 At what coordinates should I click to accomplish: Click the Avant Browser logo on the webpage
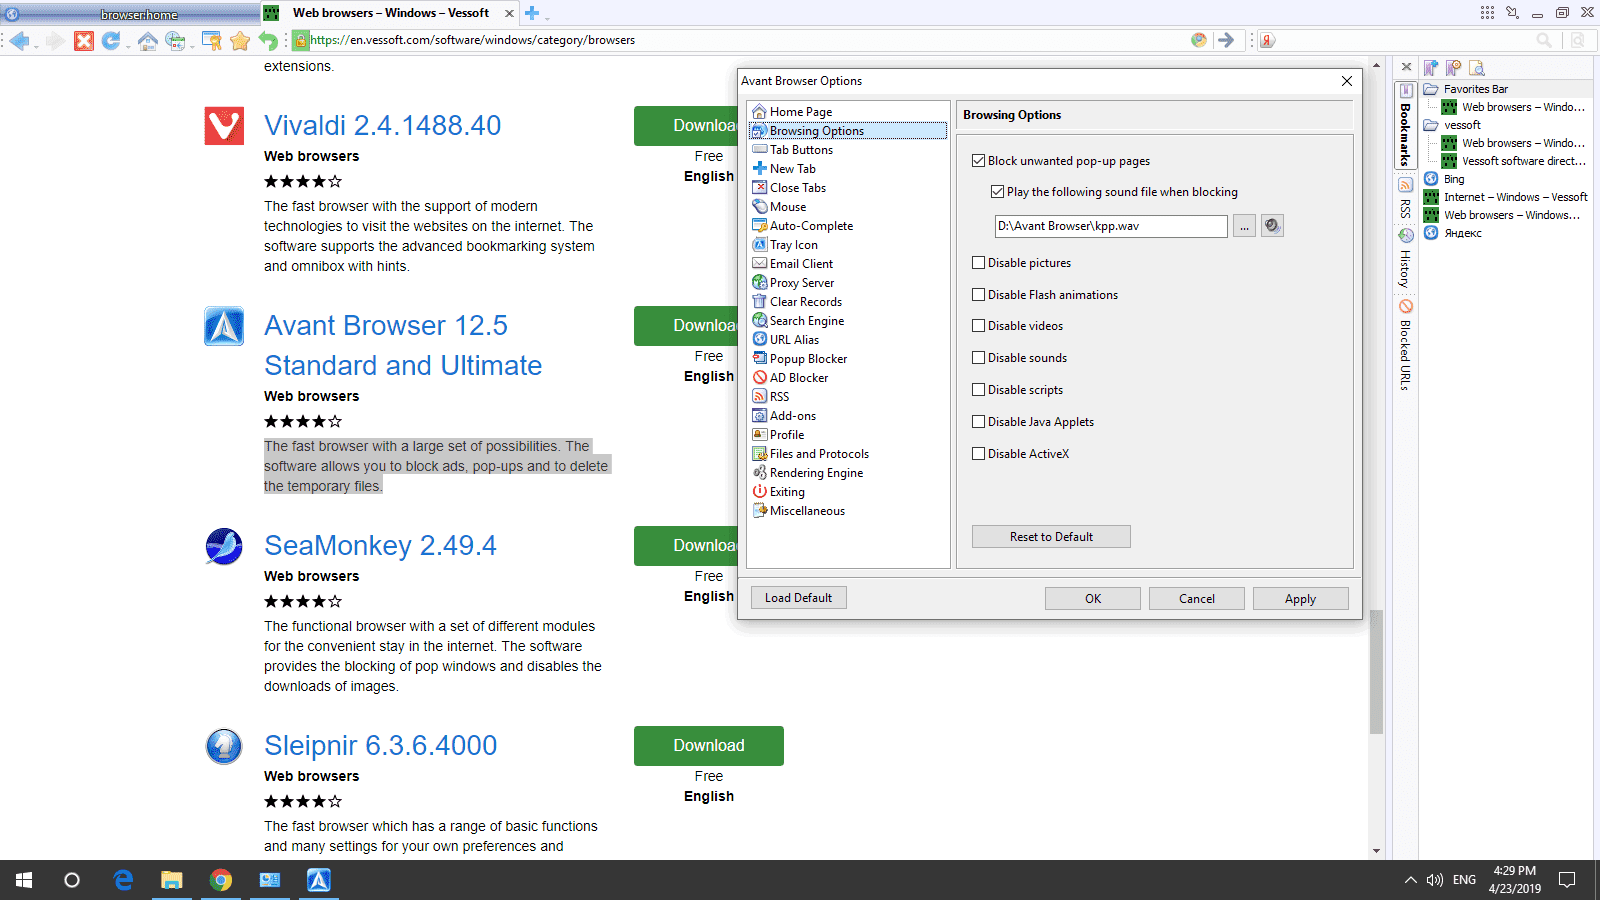coord(224,326)
